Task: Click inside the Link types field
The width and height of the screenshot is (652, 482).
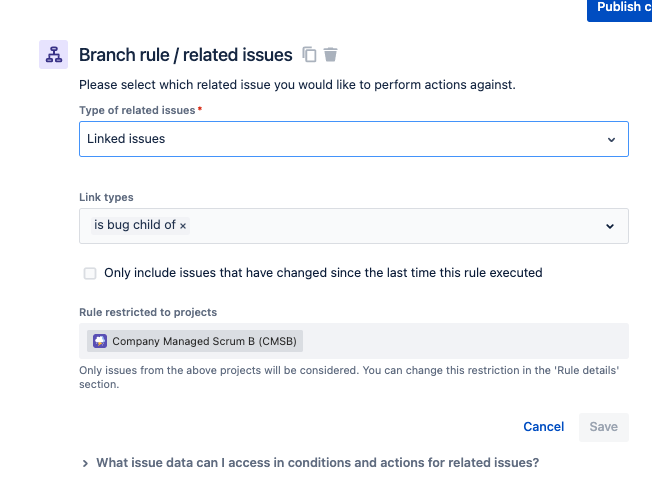Action: tap(354, 226)
